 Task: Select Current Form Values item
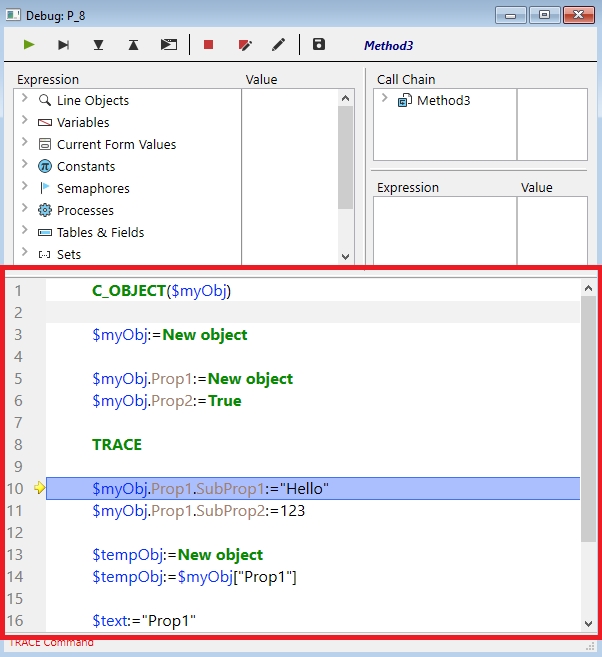pyautogui.click(x=116, y=144)
